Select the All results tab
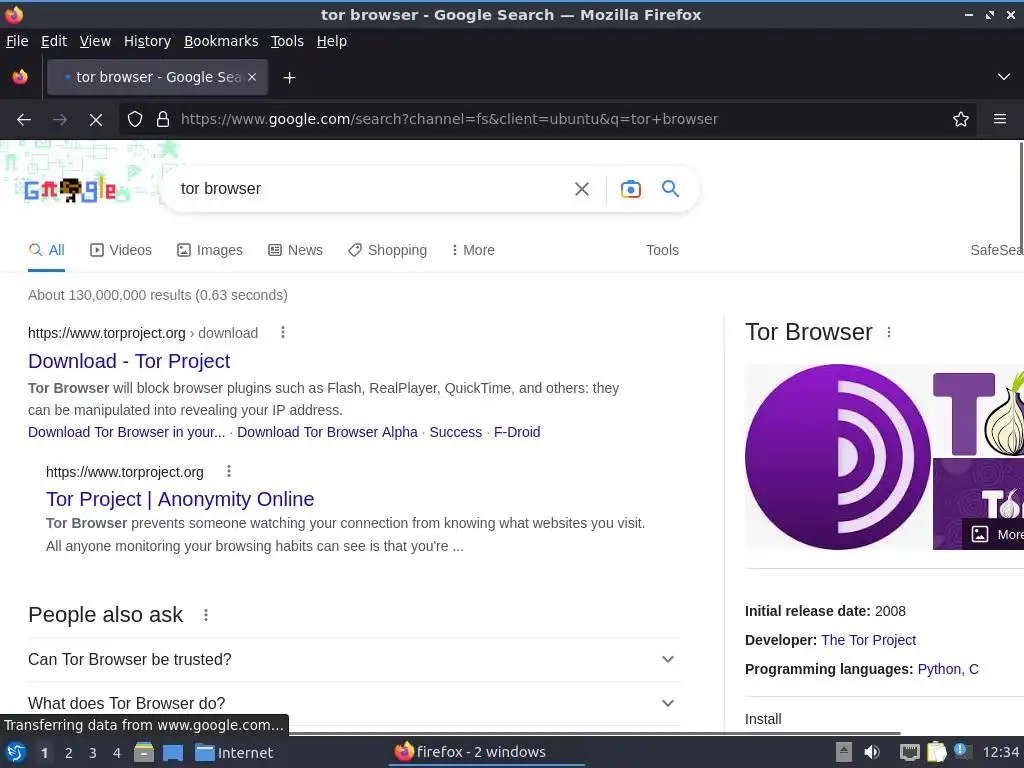The width and height of the screenshot is (1024, 768). coord(46,250)
